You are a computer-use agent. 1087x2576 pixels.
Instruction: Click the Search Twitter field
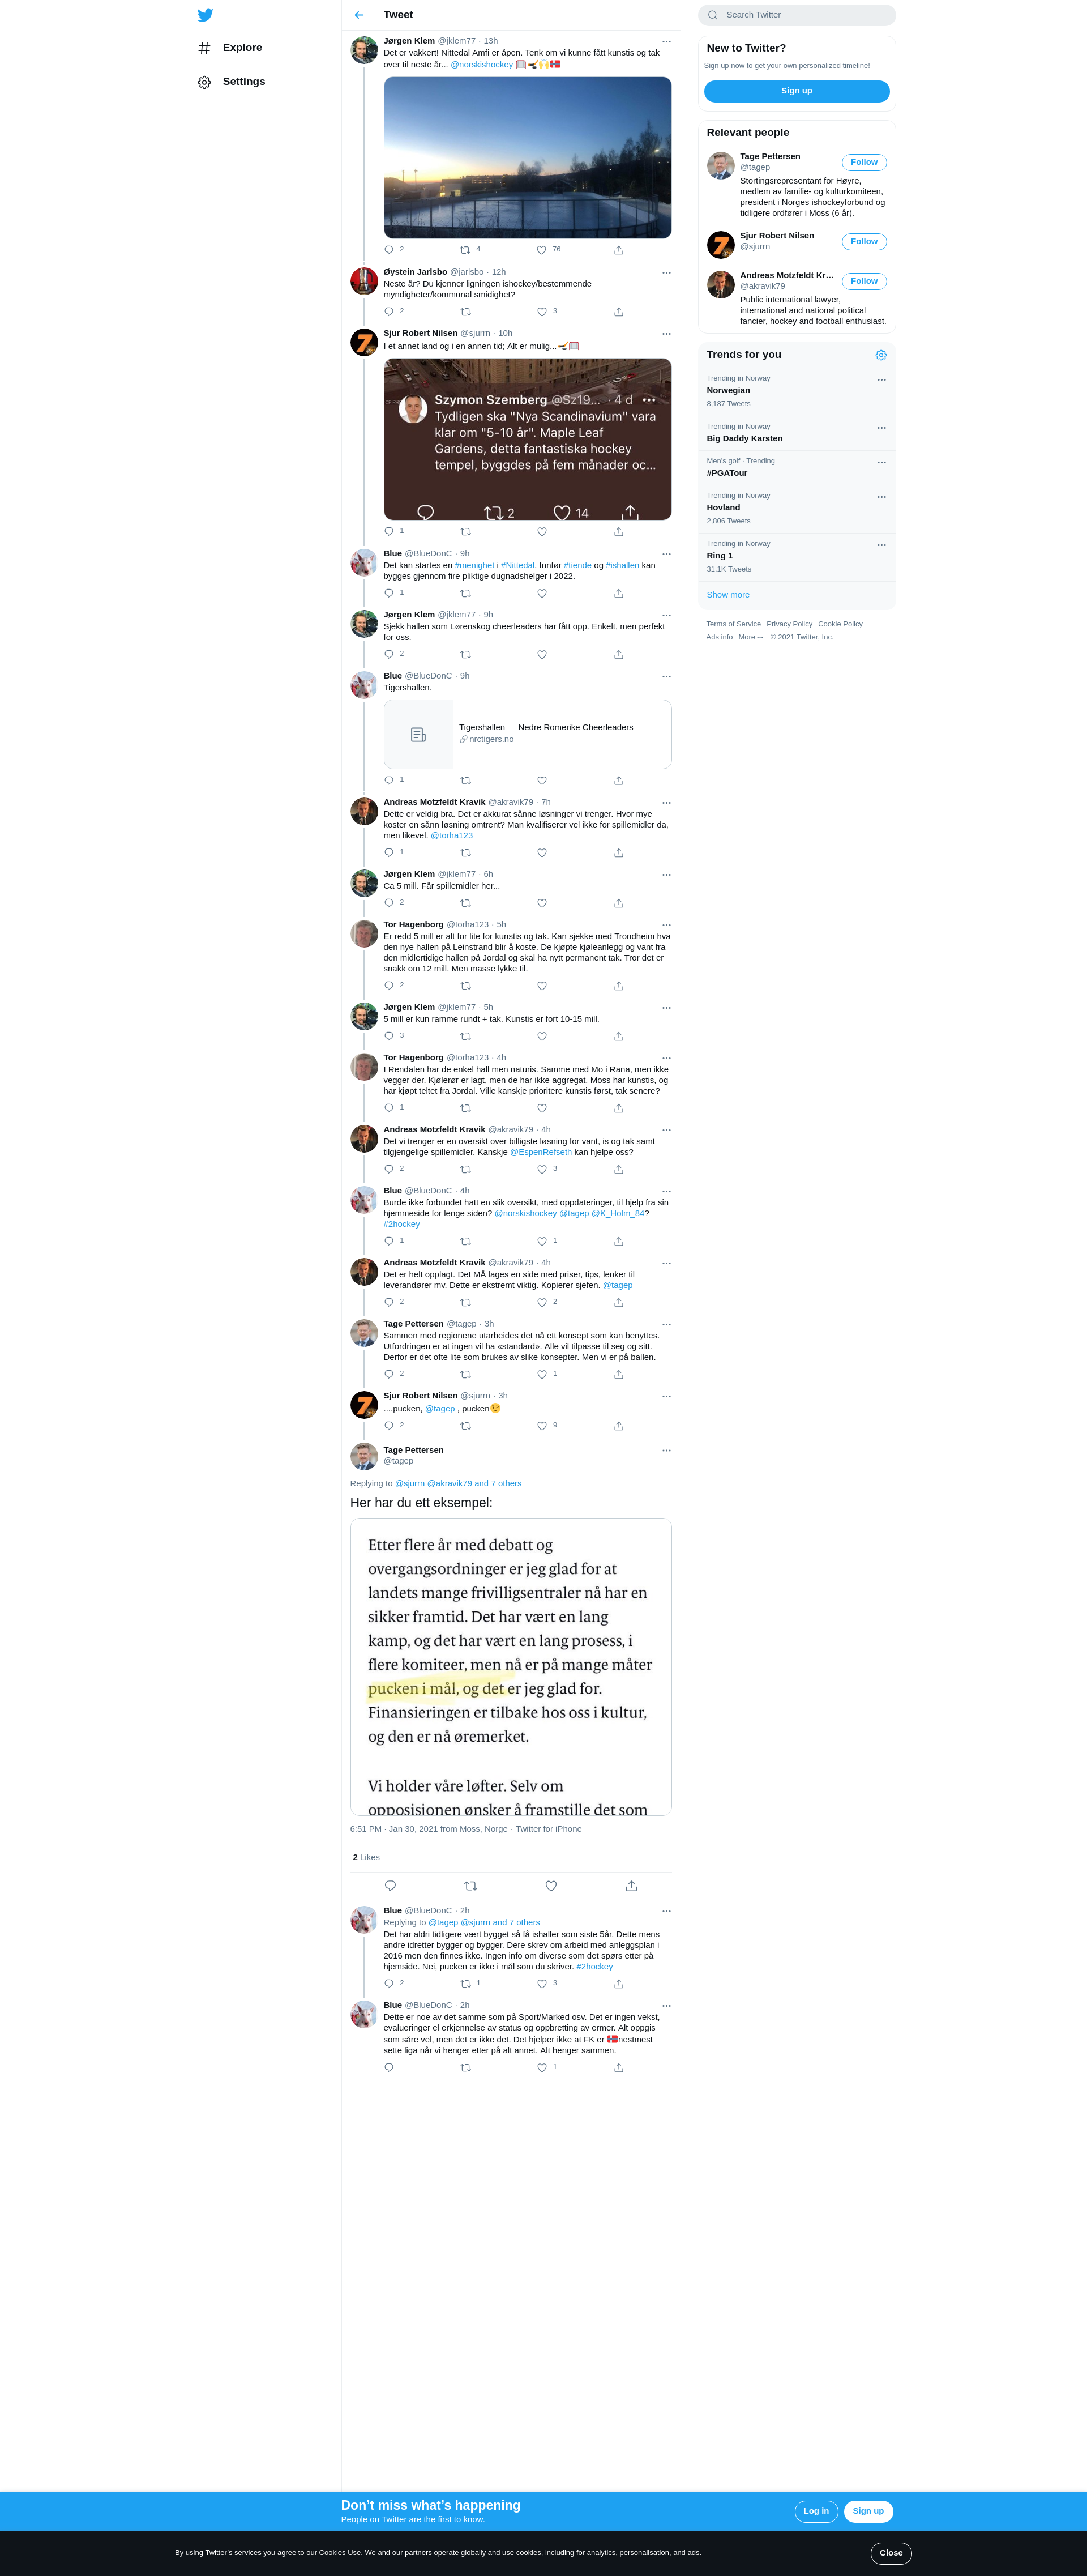point(797,15)
